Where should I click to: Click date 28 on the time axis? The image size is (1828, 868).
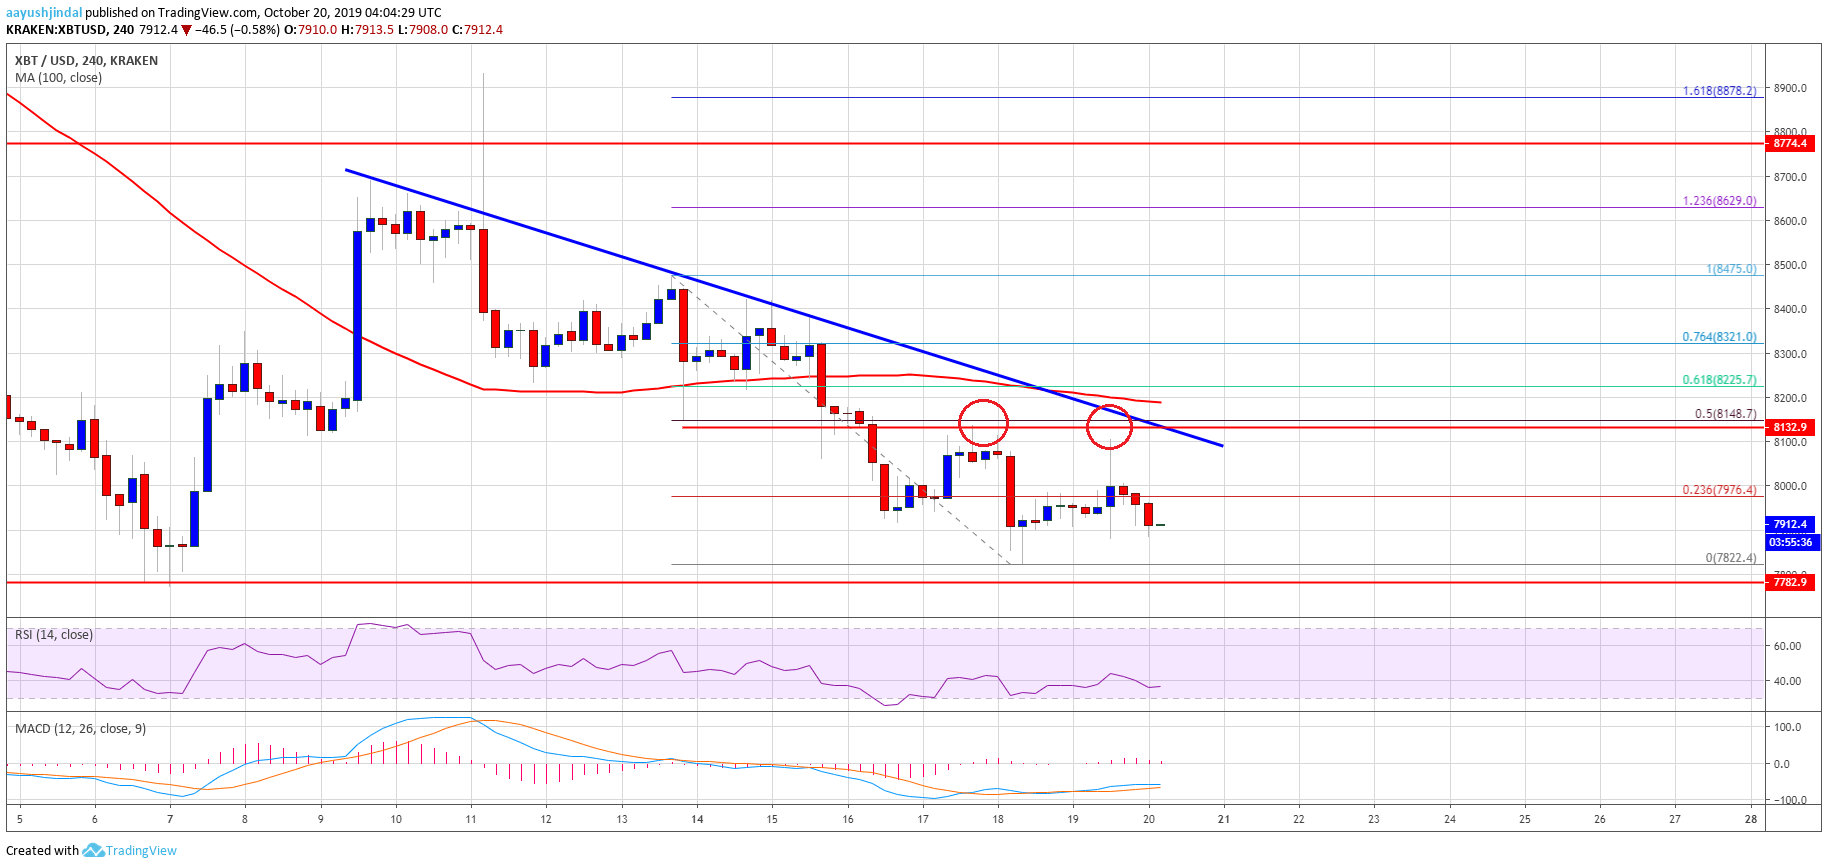coord(1750,820)
